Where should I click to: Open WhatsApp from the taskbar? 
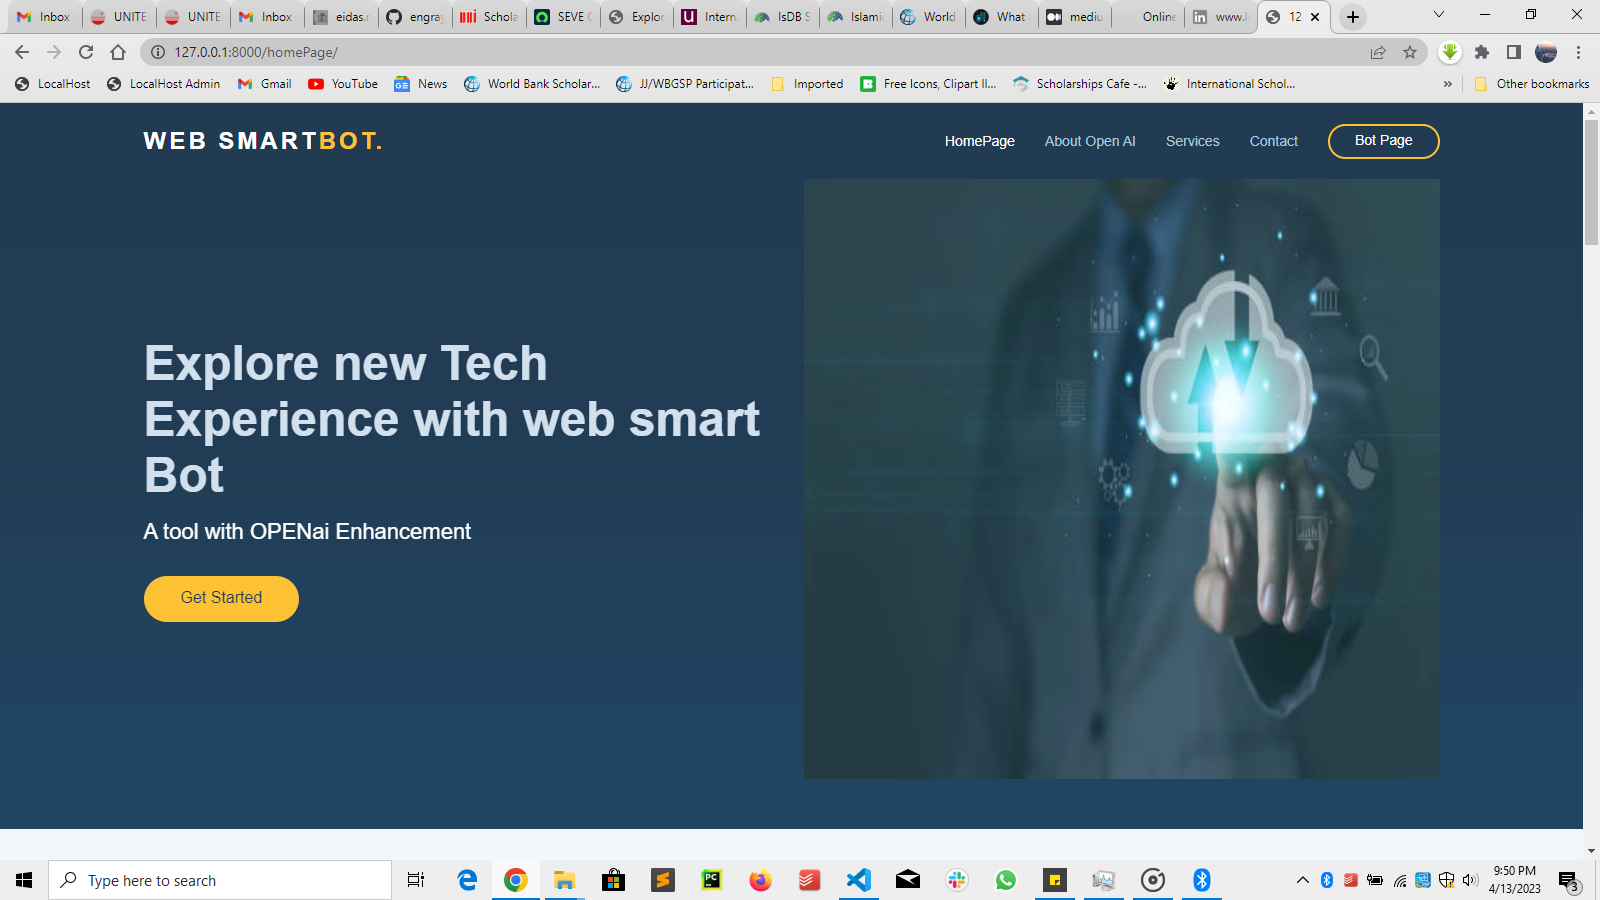(1005, 880)
